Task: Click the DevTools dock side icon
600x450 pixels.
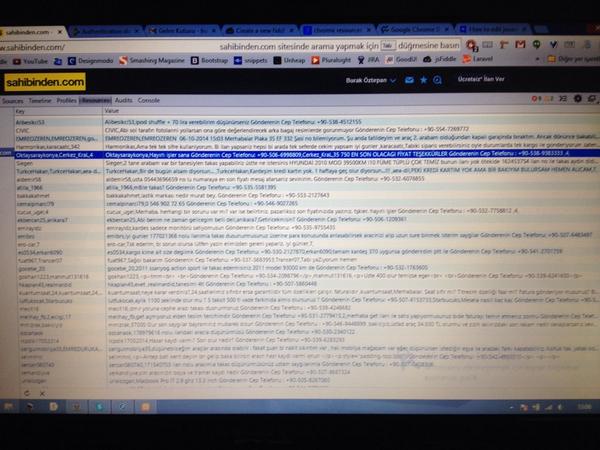Action: click(x=592, y=99)
